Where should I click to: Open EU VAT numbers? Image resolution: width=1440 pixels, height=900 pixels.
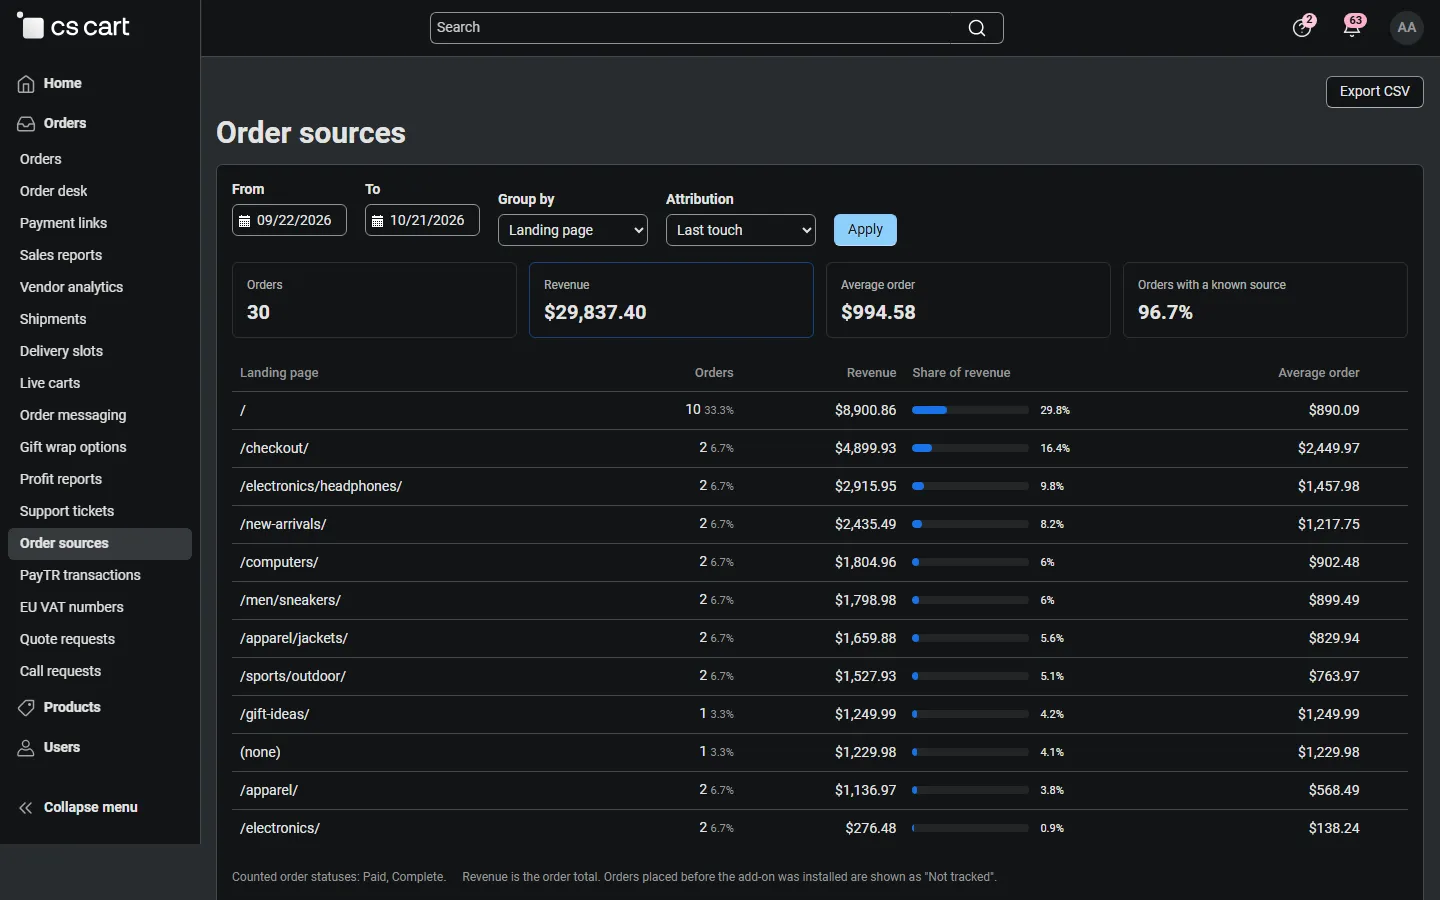72,607
